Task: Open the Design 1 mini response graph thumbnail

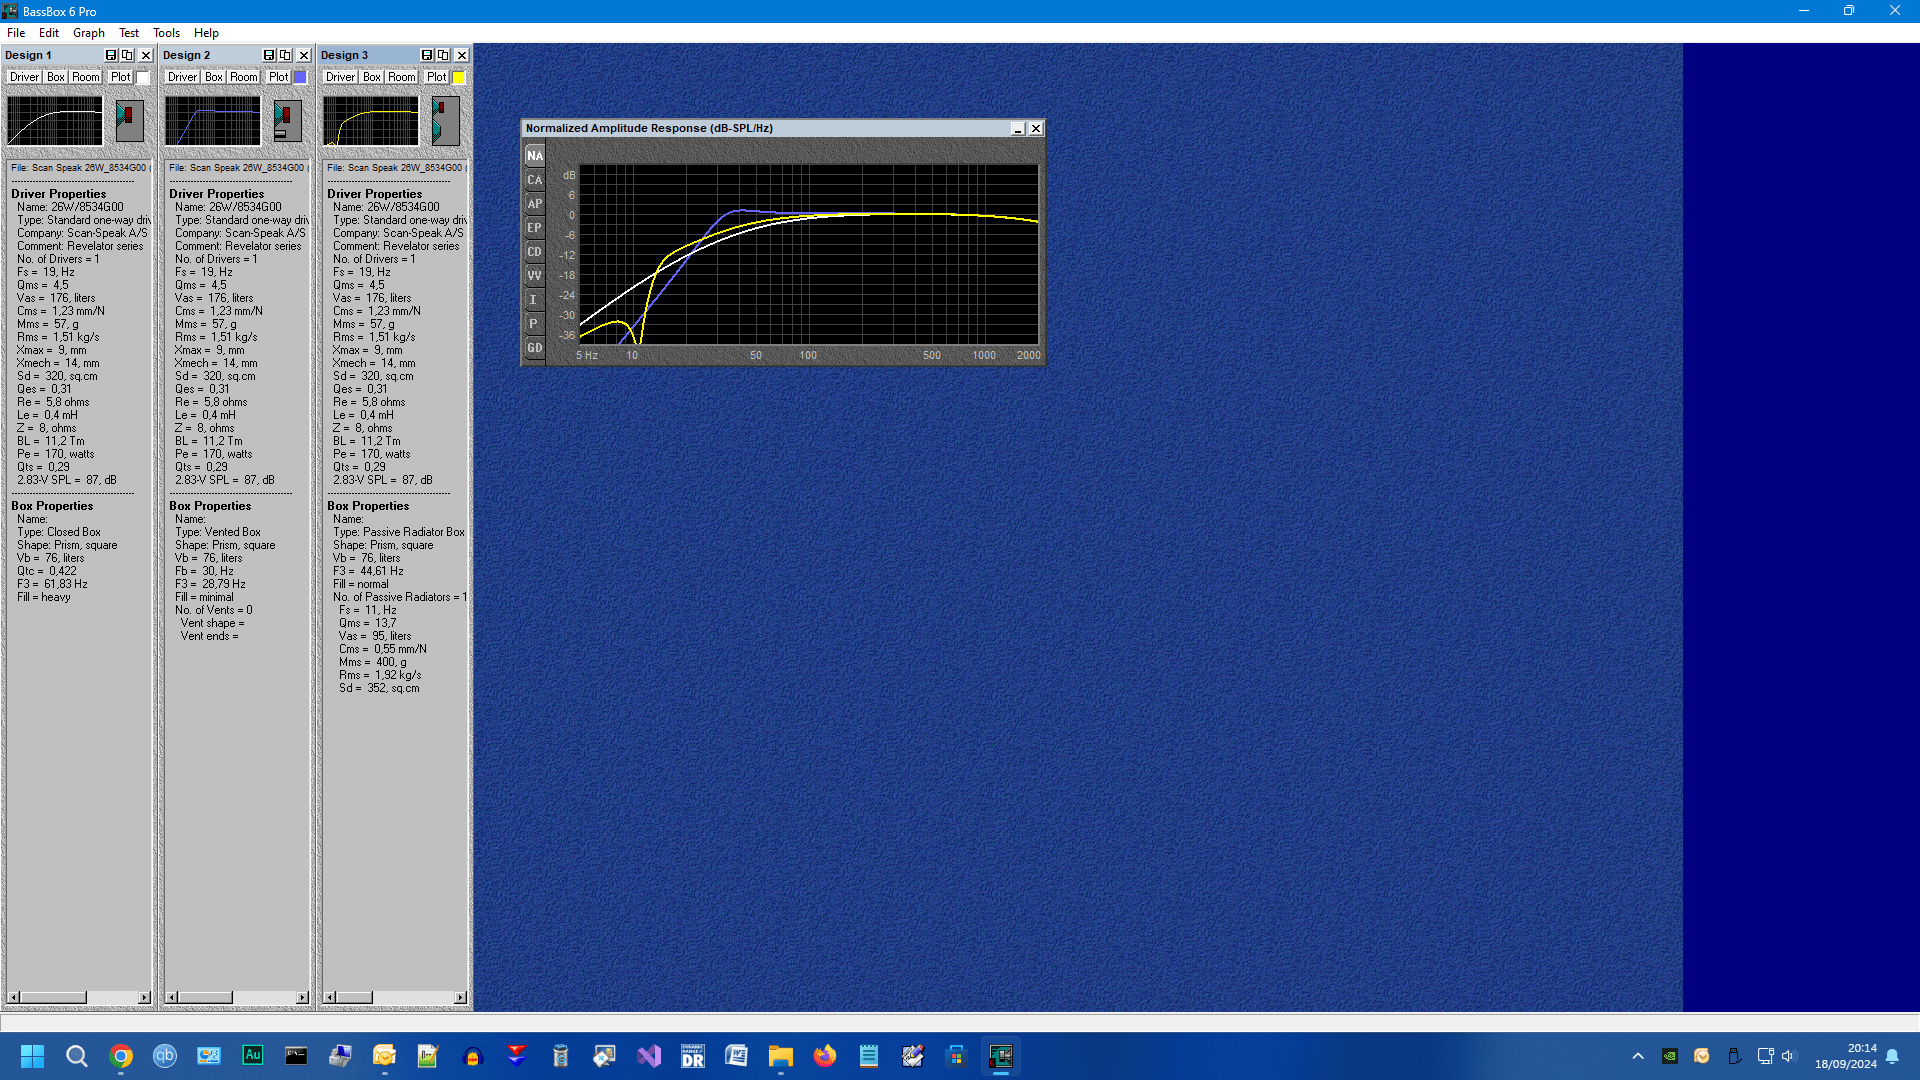Action: tap(55, 121)
